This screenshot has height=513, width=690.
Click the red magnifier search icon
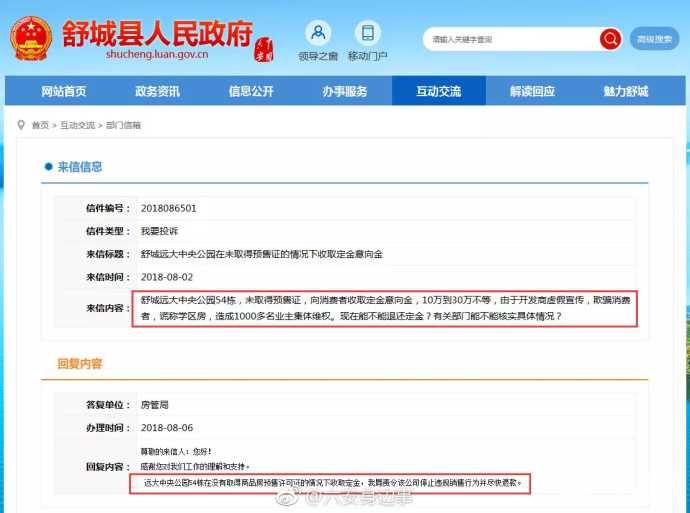tap(610, 39)
